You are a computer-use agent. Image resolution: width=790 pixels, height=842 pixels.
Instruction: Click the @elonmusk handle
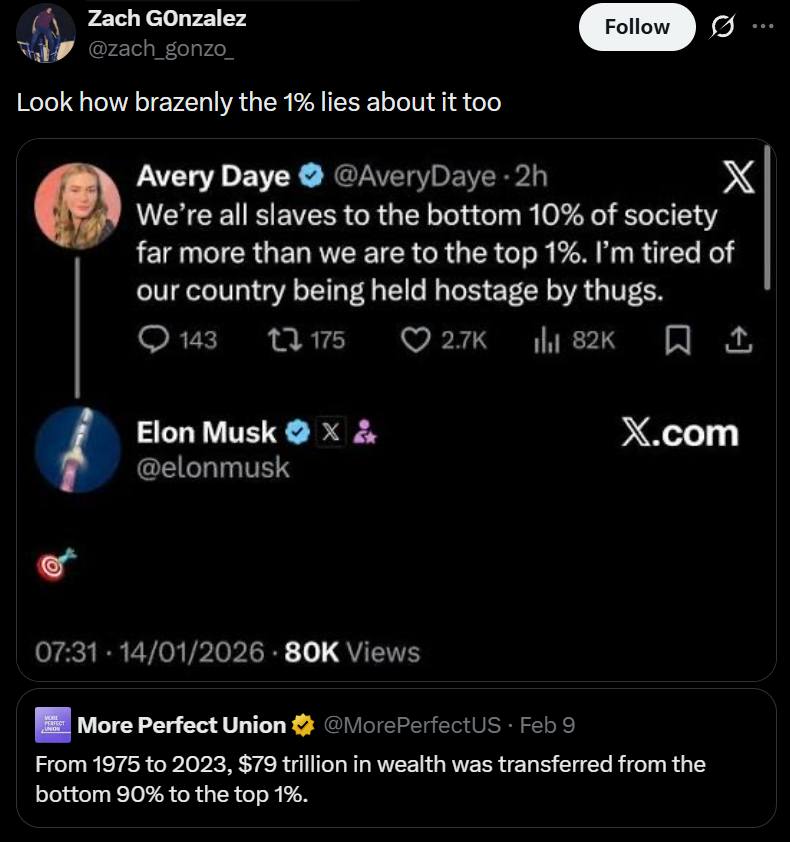212,466
